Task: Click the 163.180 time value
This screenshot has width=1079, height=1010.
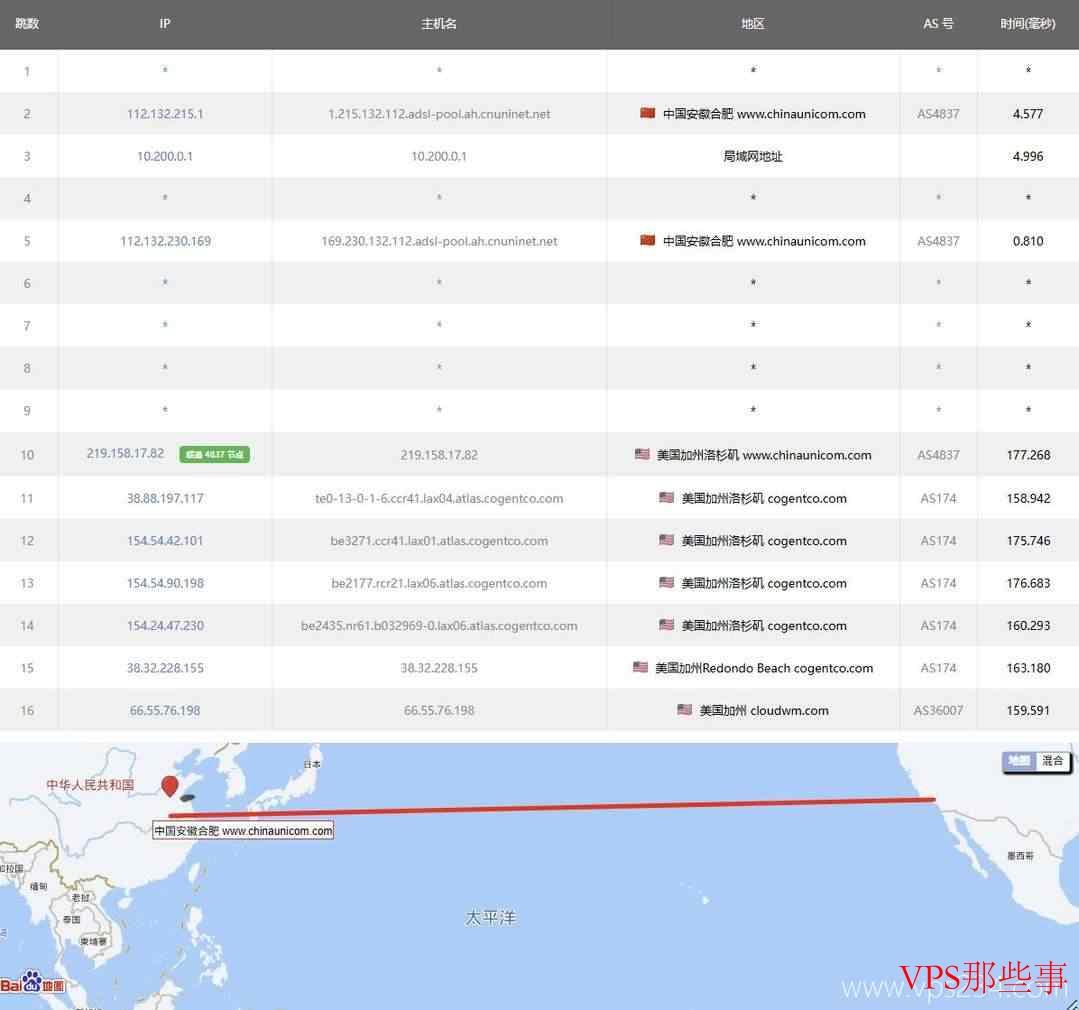Action: coord(1028,667)
